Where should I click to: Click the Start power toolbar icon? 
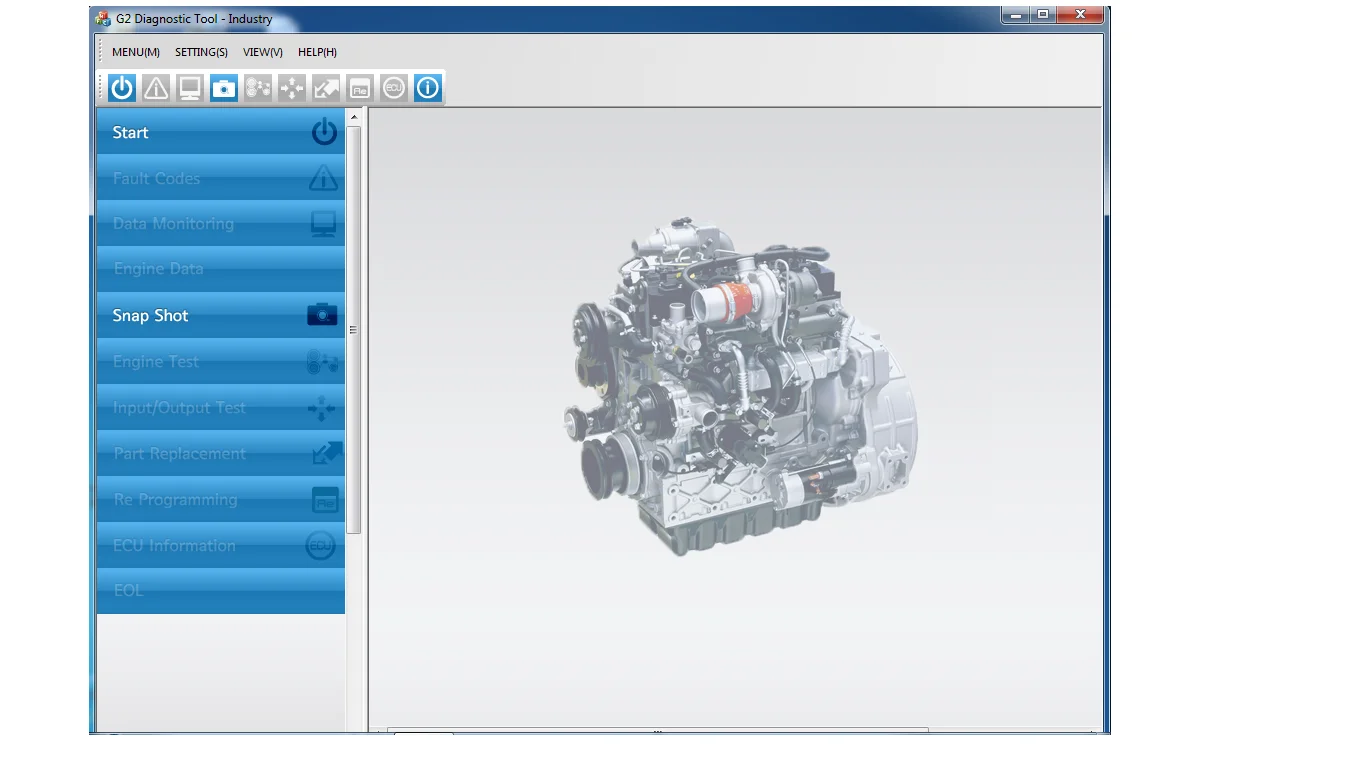(x=122, y=88)
